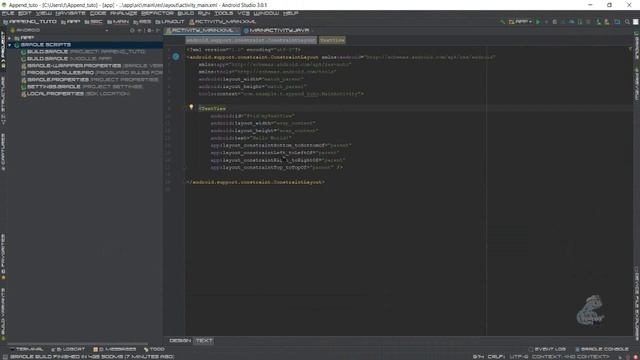Open the Code menu
The image size is (640, 360).
click(98, 13)
